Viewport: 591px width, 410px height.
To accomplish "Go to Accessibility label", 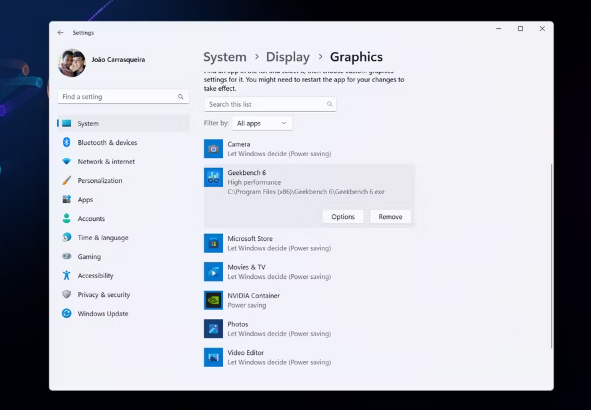I will click(x=95, y=275).
